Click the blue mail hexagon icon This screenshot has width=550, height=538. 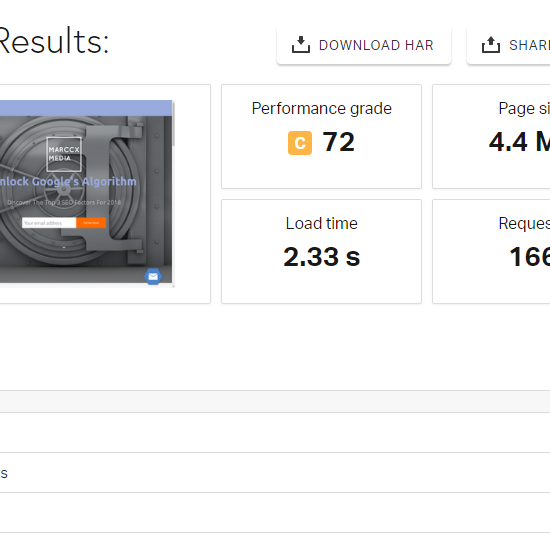pos(153,276)
